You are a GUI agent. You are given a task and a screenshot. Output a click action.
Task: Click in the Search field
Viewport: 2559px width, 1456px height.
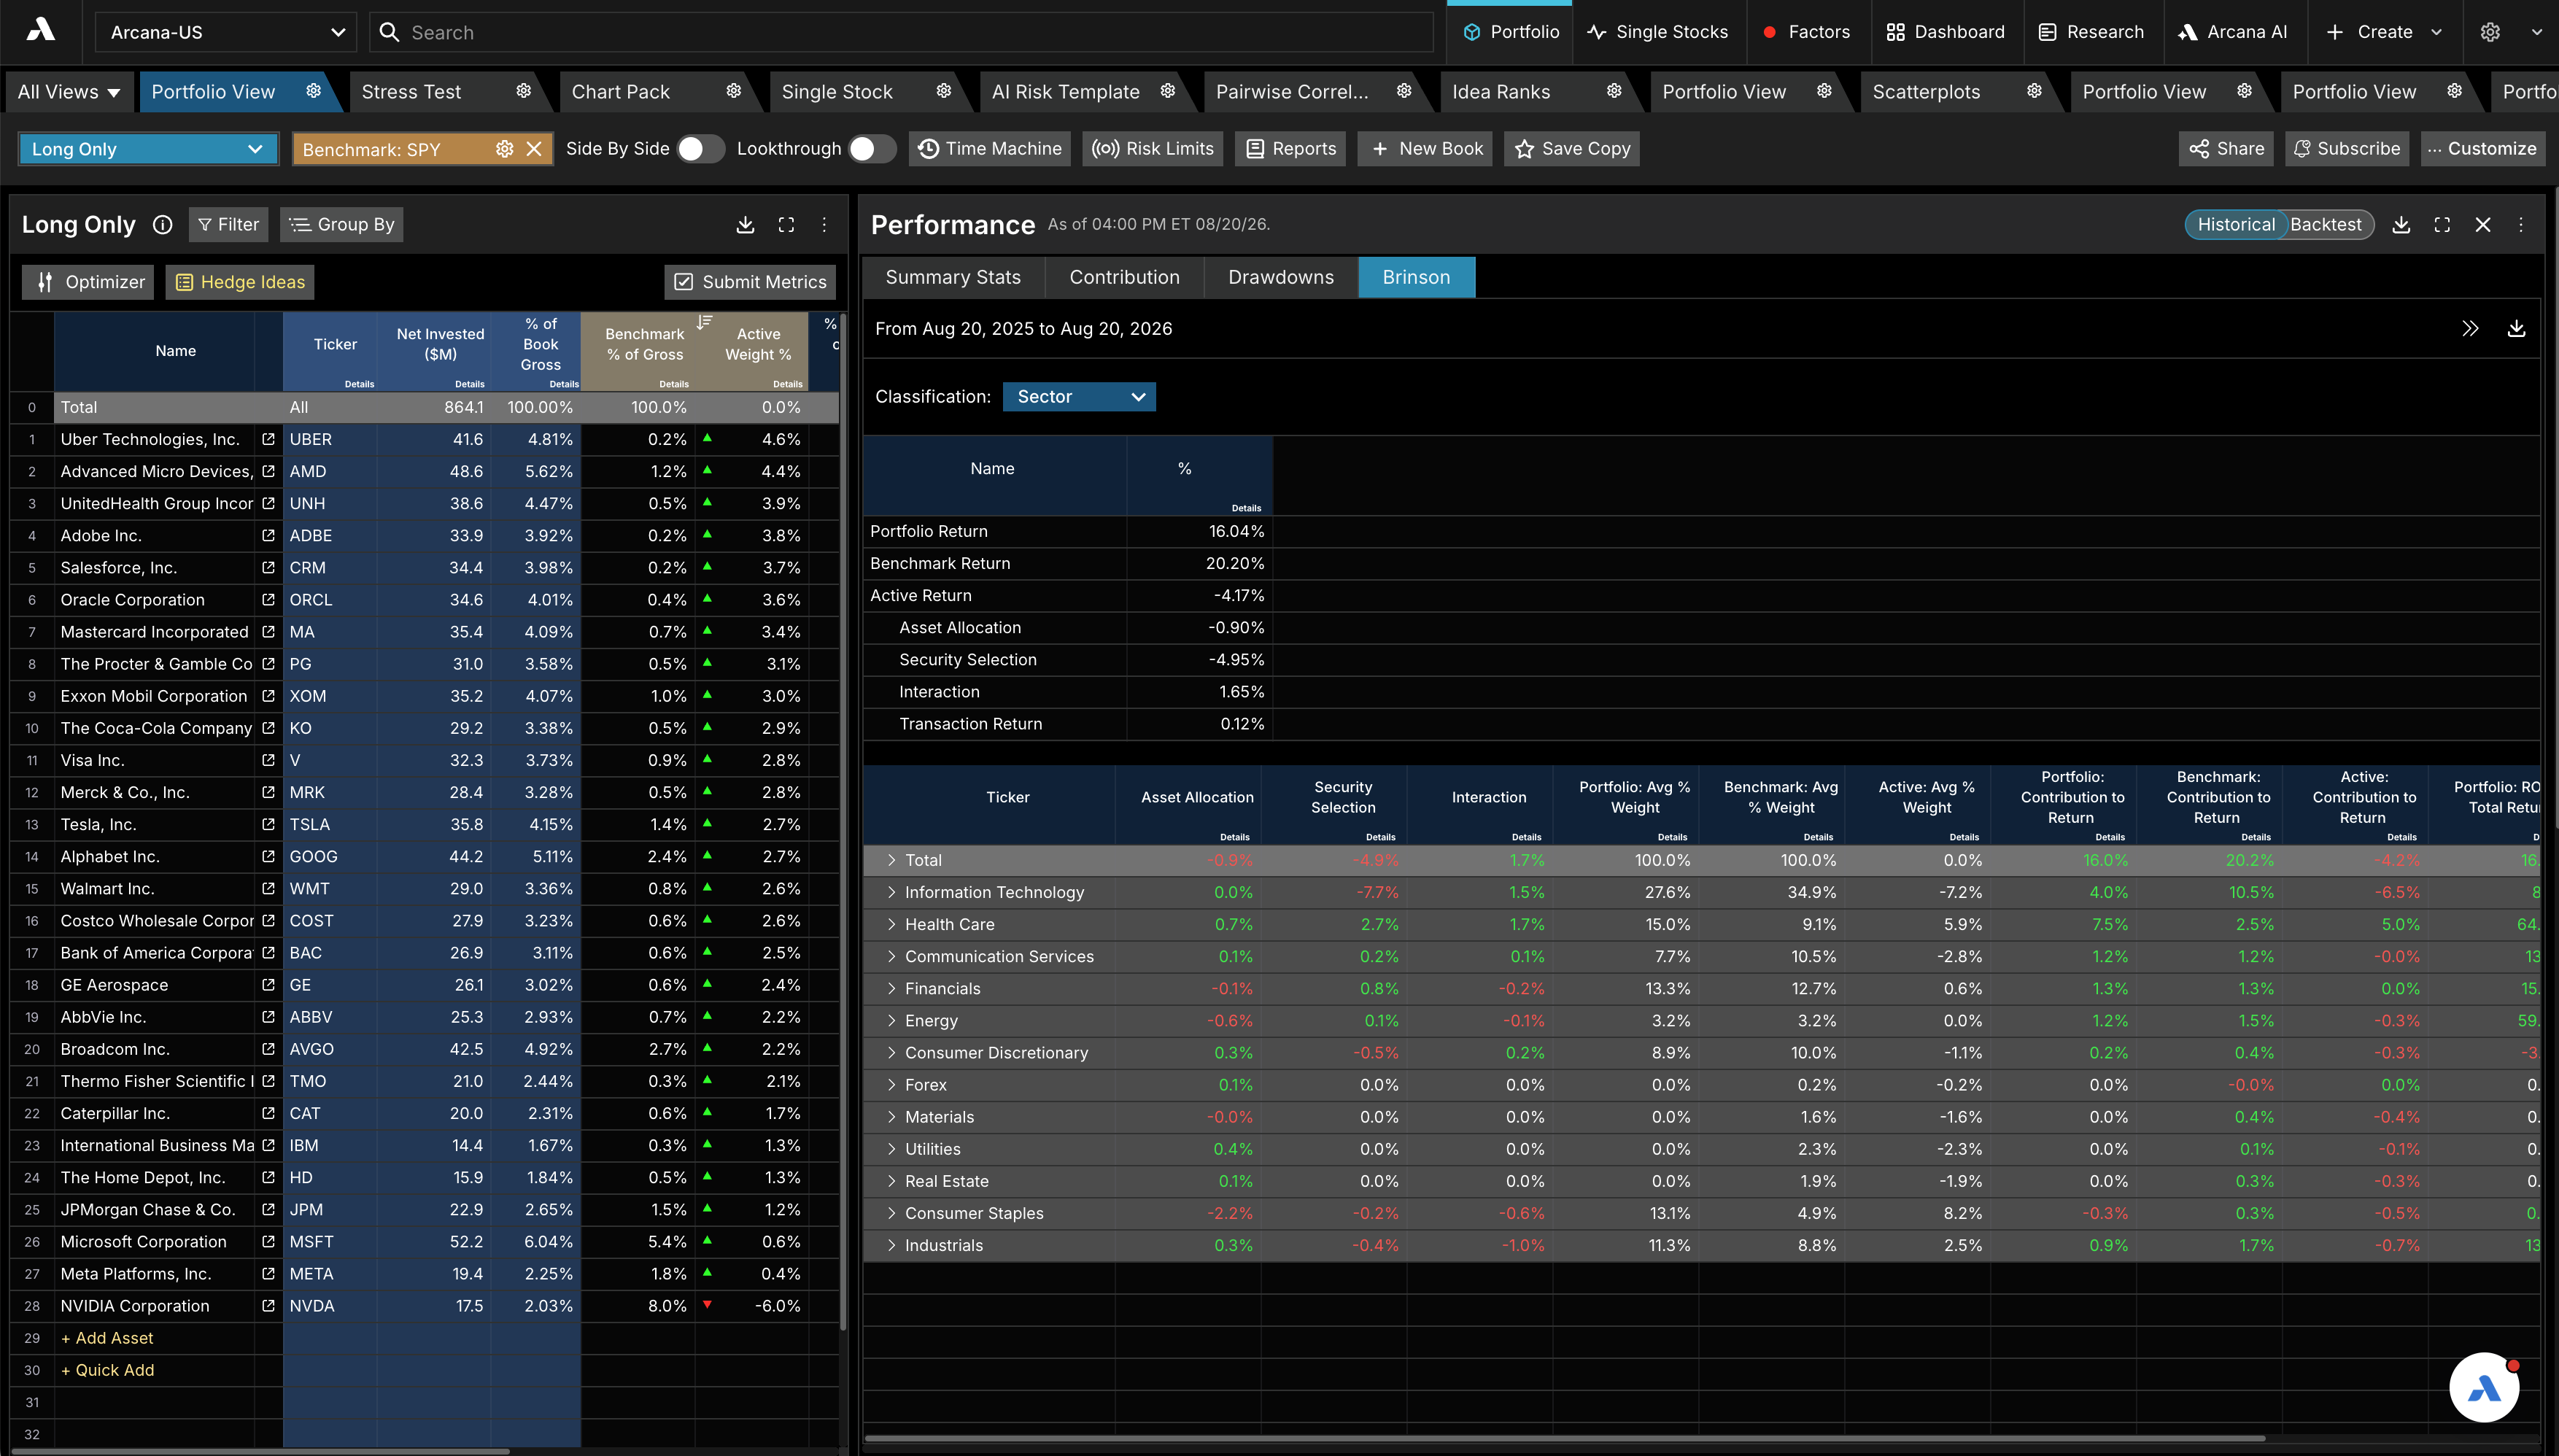901,32
